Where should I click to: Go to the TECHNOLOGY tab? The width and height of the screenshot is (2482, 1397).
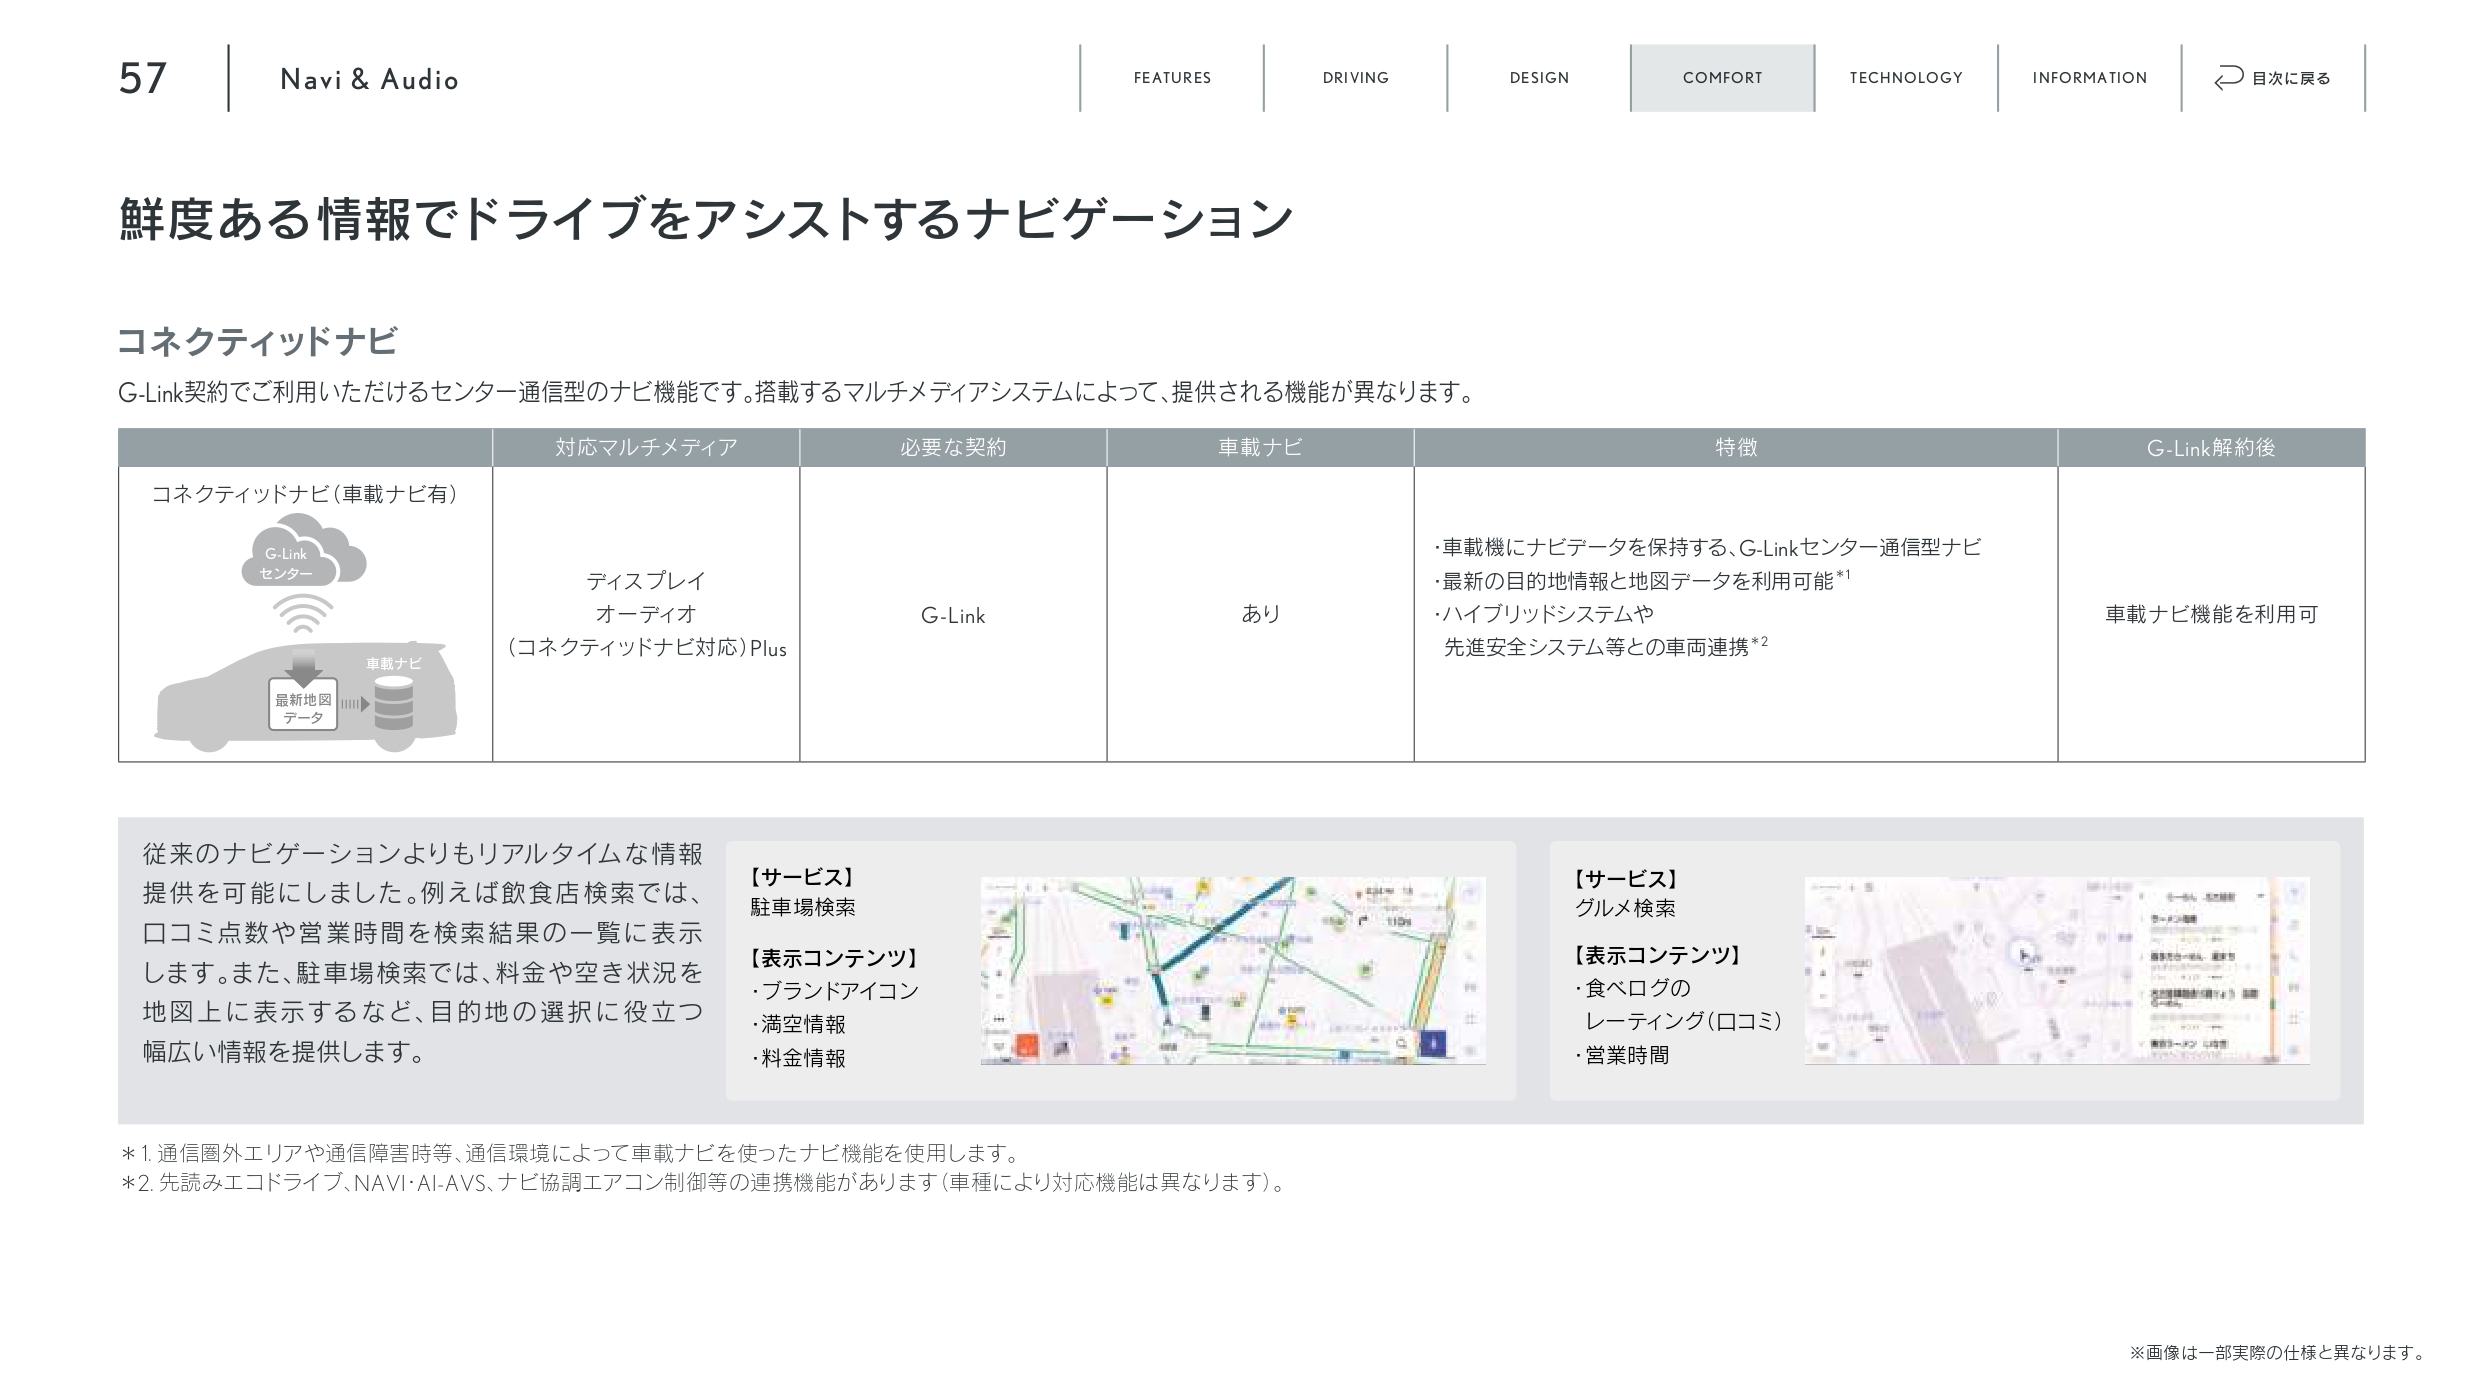pyautogui.click(x=1905, y=78)
